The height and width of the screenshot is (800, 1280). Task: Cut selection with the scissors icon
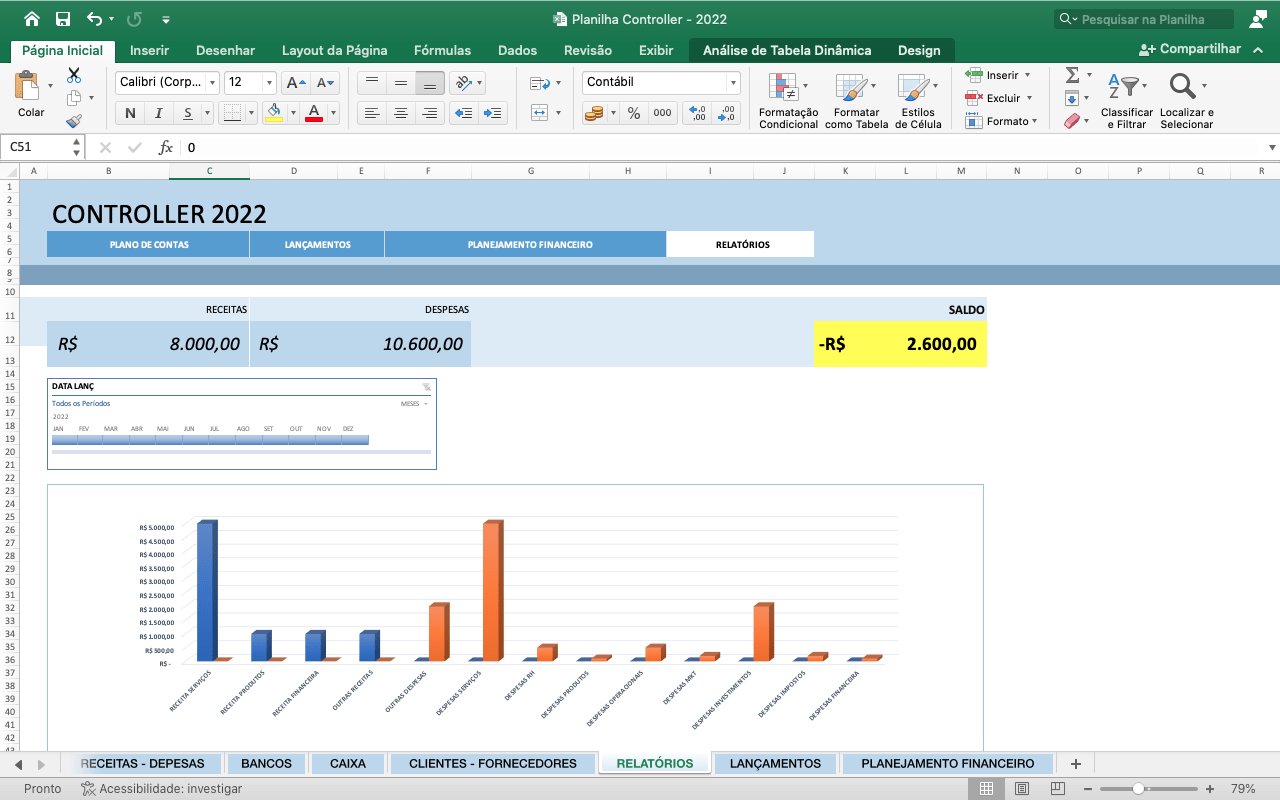[74, 75]
